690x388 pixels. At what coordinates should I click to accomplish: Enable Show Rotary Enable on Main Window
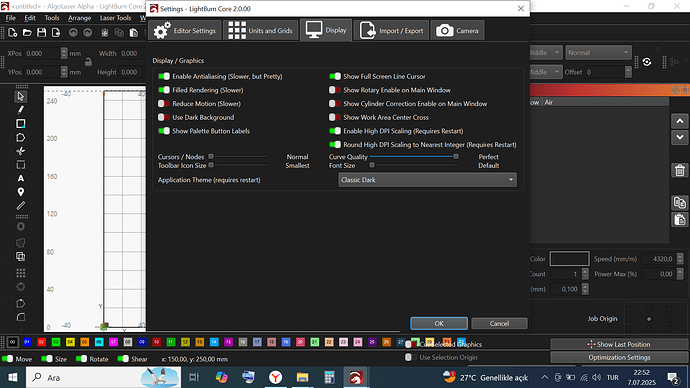(335, 90)
